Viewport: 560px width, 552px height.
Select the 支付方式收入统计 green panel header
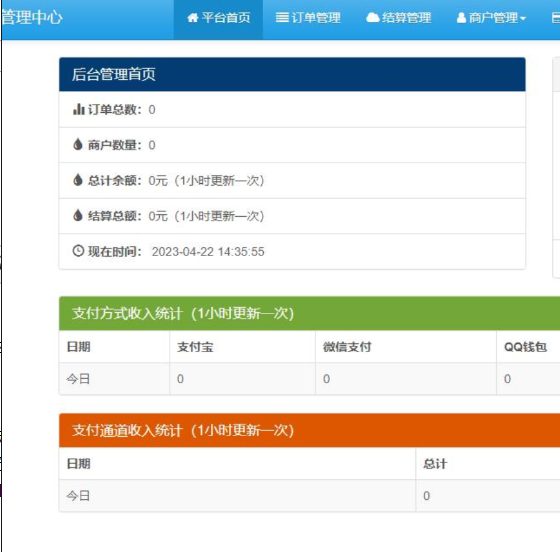click(309, 313)
